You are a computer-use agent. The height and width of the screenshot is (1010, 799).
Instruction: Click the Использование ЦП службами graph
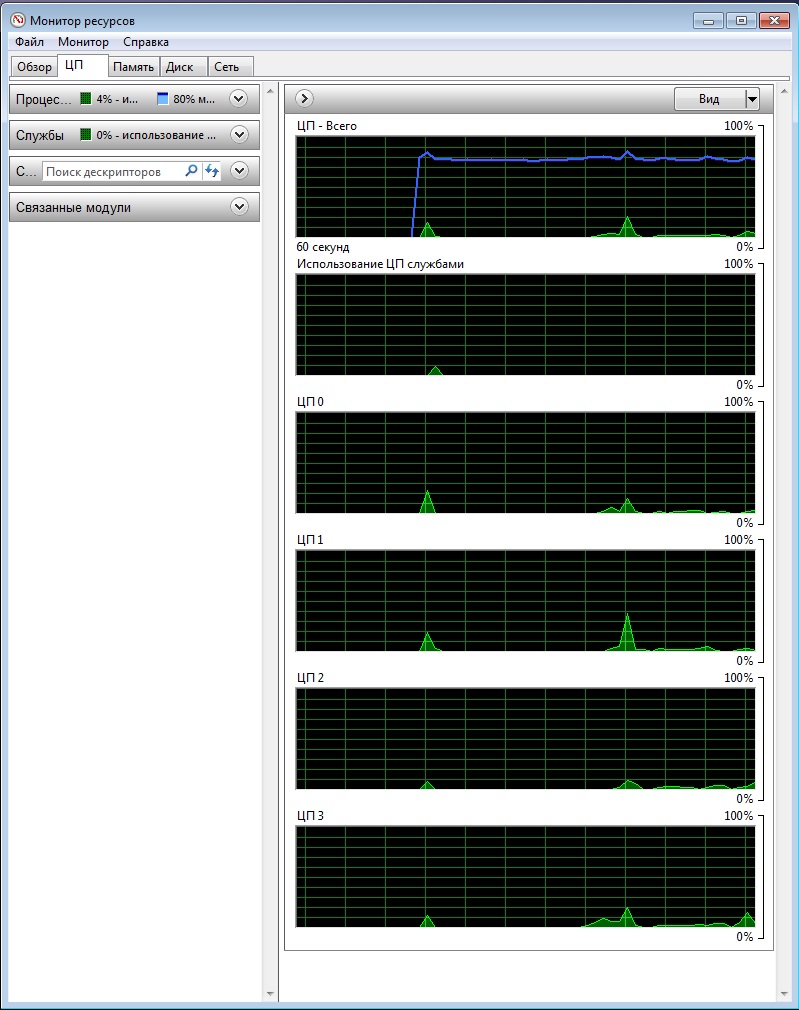tap(525, 325)
